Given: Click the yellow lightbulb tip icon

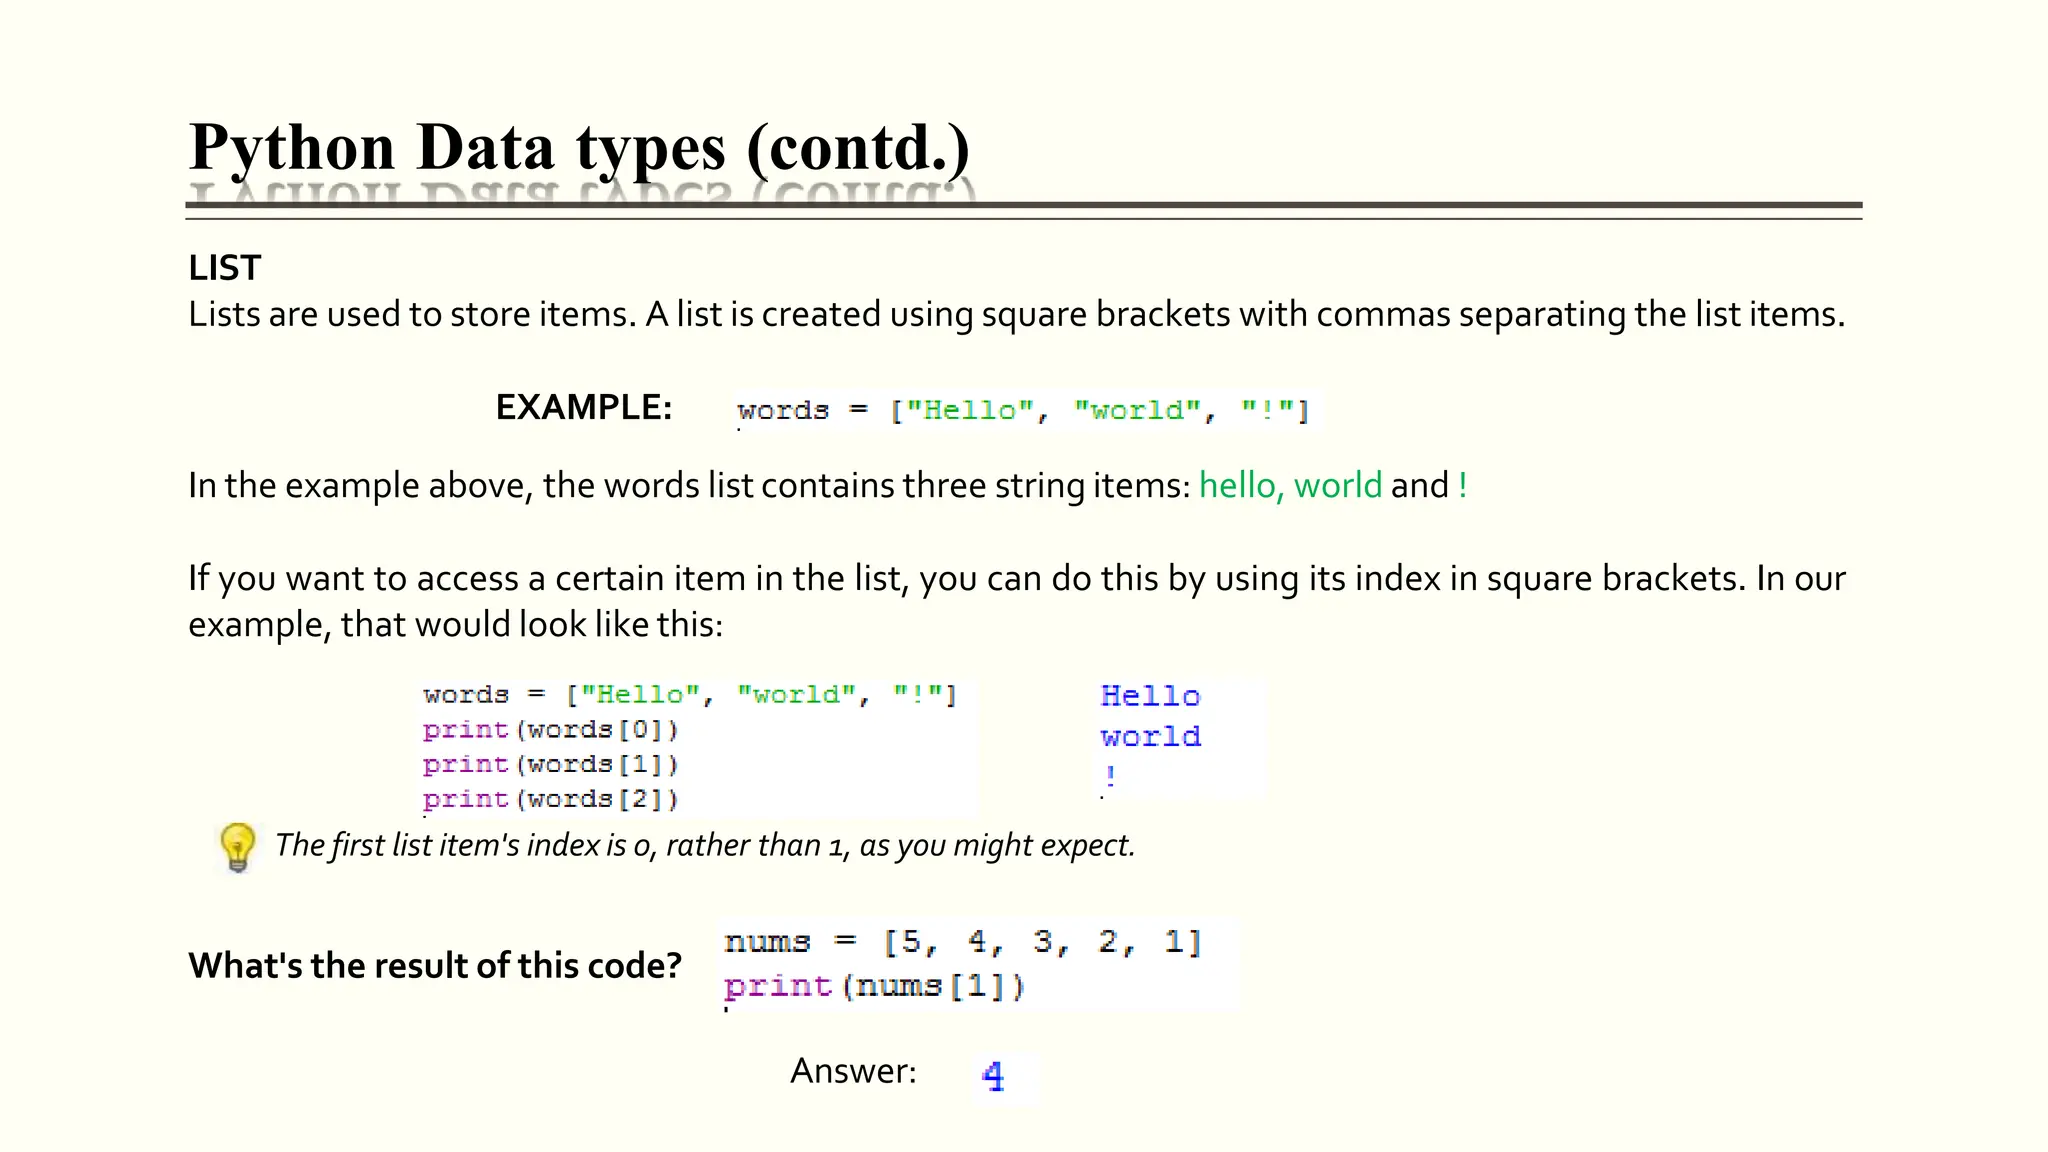Looking at the screenshot, I should coord(237,847).
